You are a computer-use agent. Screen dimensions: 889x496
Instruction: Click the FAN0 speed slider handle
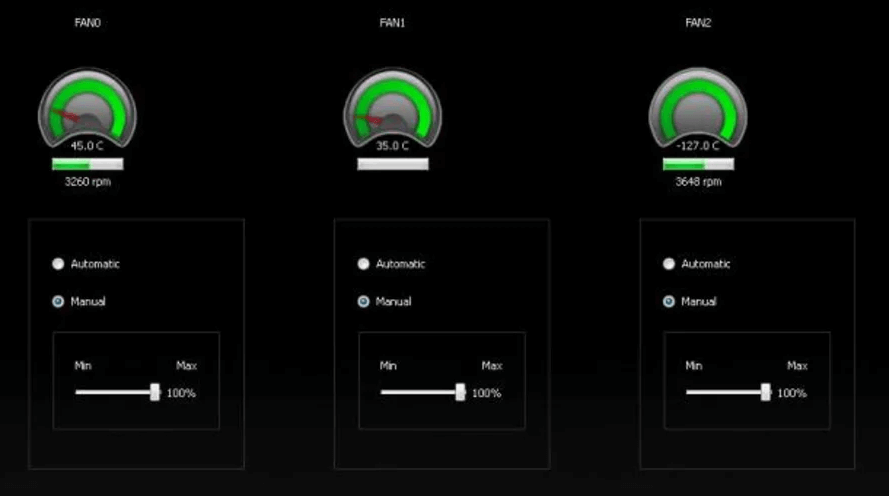click(x=155, y=392)
